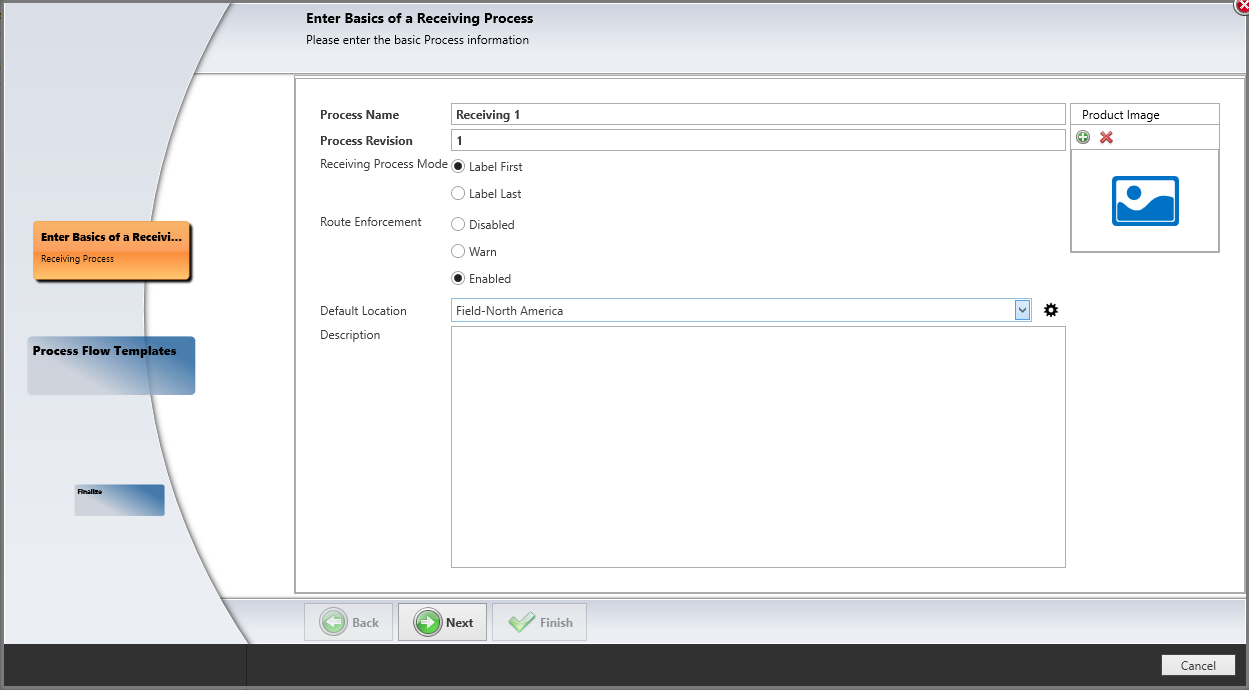
Task: Remove the product image using the red X icon
Action: pyautogui.click(x=1106, y=137)
